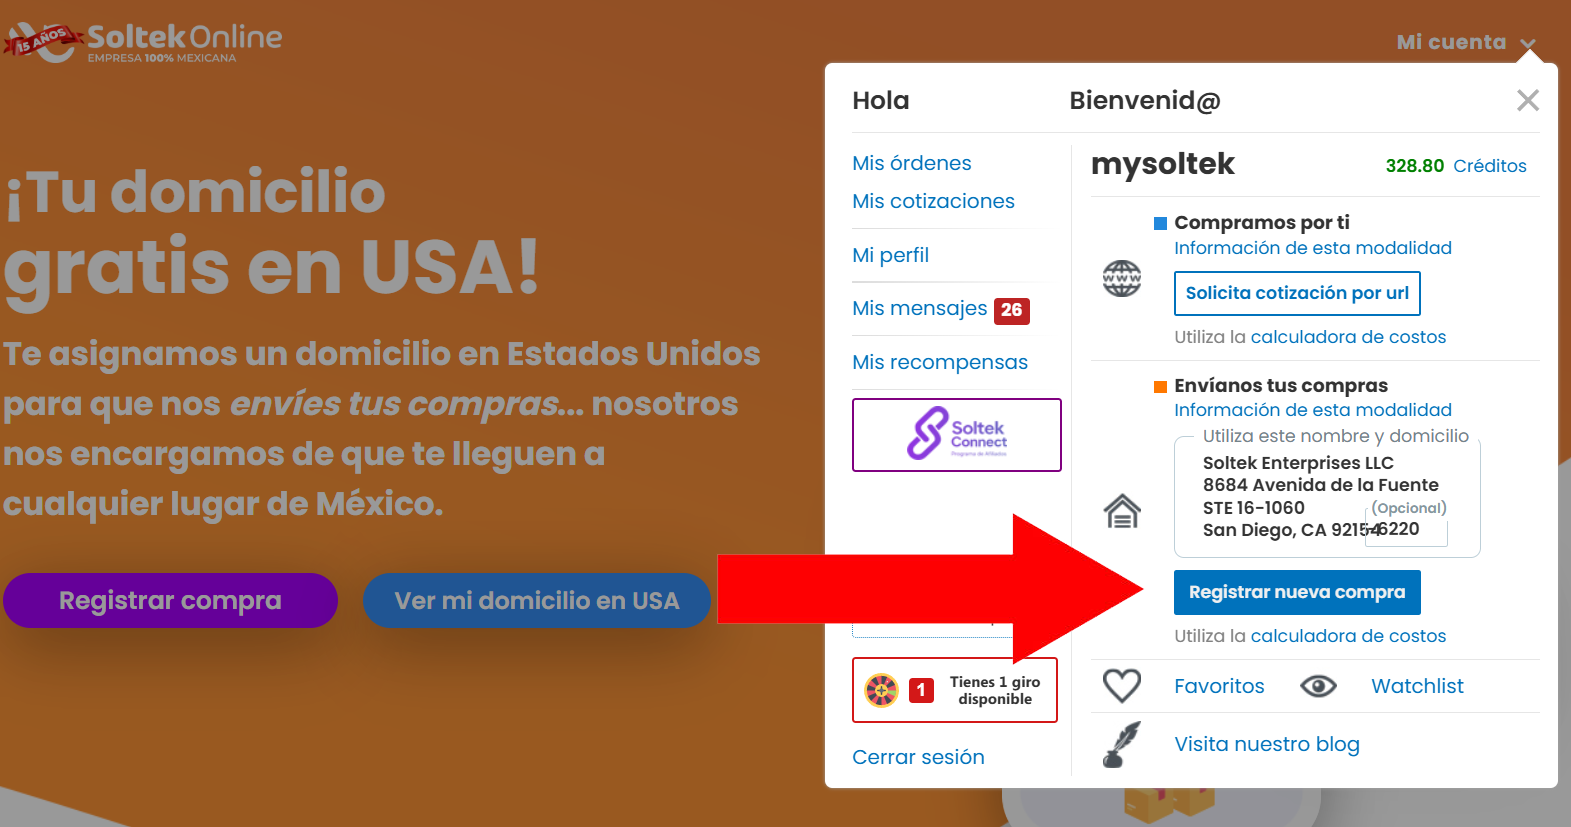1571x827 pixels.
Task: Open Mis órdenes
Action: coord(912,163)
